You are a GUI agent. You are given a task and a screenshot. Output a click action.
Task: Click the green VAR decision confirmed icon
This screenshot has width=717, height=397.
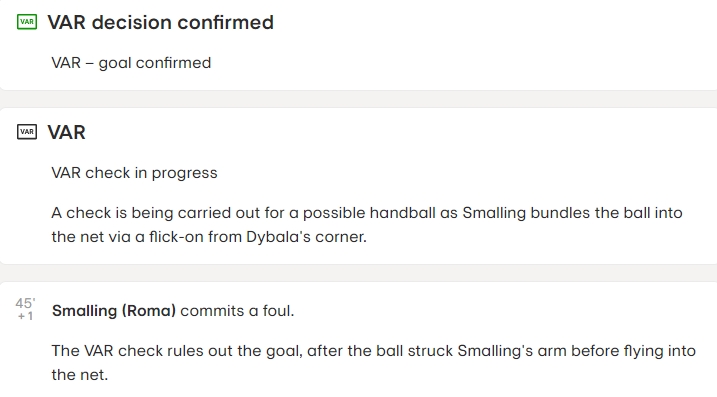pos(27,21)
